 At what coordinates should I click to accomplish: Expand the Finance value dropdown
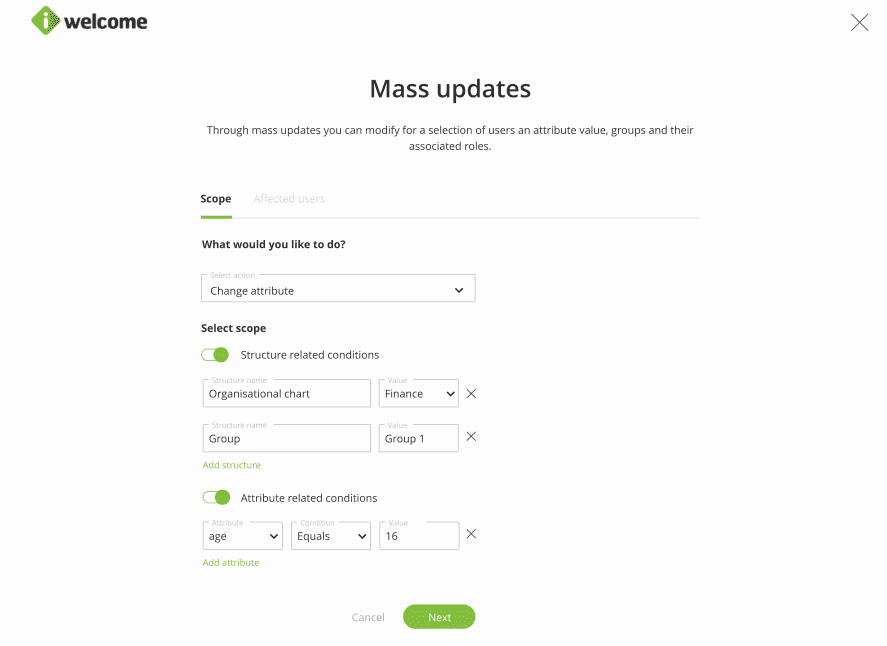[418, 394]
